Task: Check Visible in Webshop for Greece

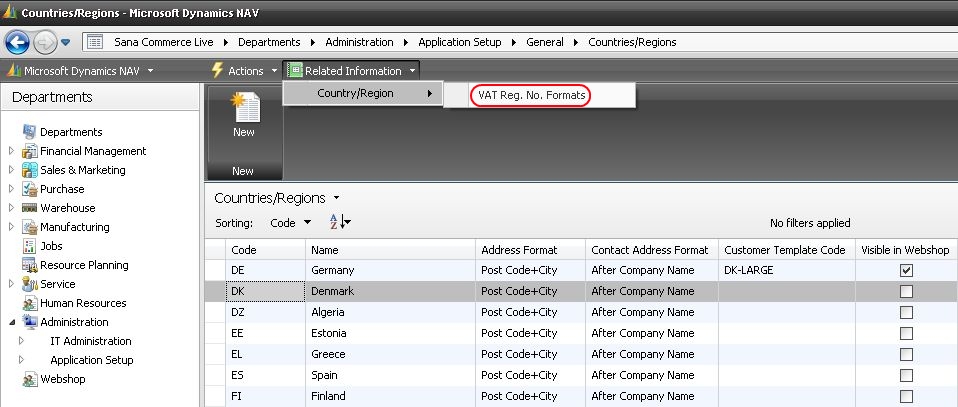Action: pyautogui.click(x=906, y=354)
